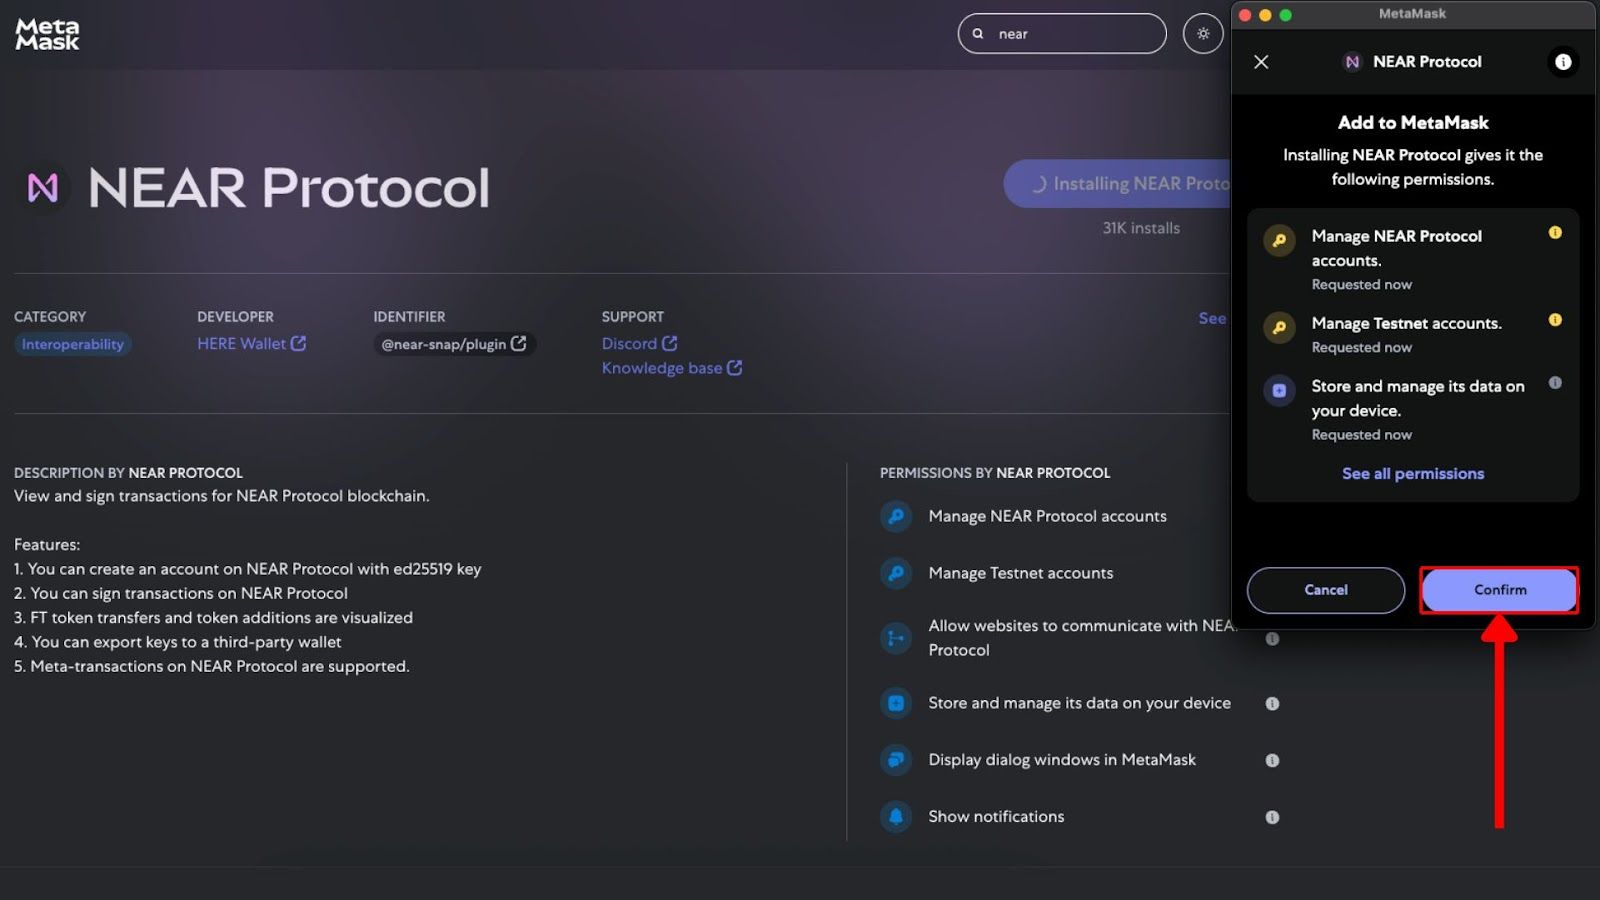
Task: Click the Display dialog windows icon
Action: click(x=896, y=760)
